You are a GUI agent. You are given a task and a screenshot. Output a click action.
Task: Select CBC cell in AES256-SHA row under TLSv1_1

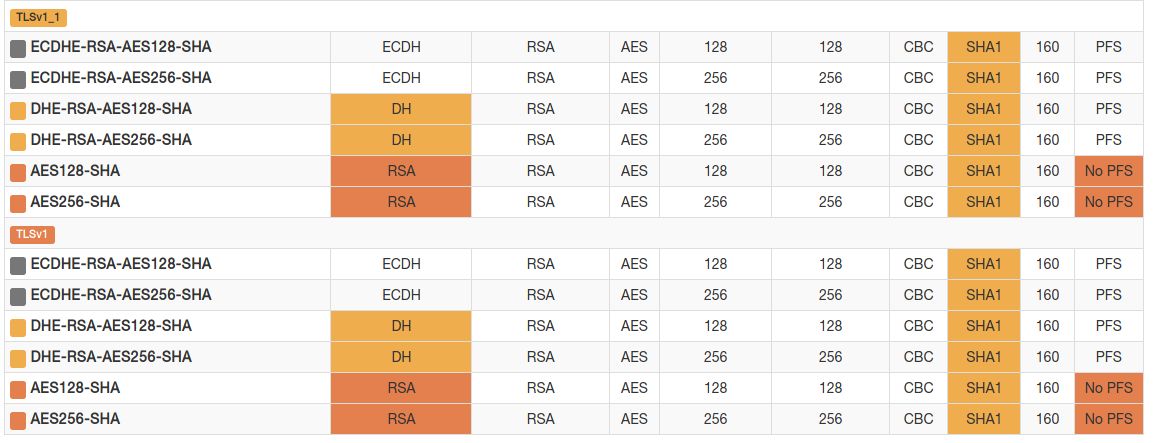[x=918, y=202]
